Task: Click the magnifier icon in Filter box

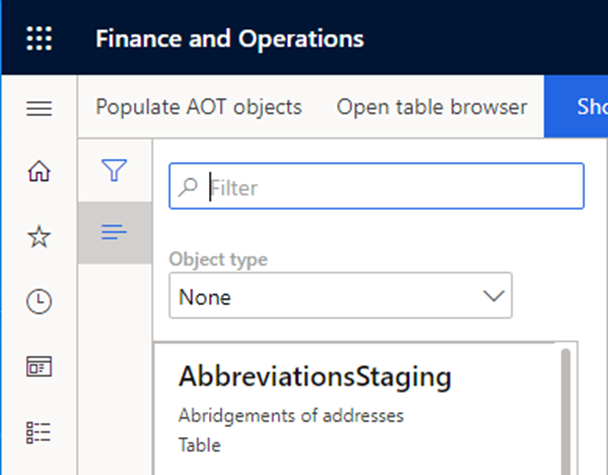Action: 188,187
